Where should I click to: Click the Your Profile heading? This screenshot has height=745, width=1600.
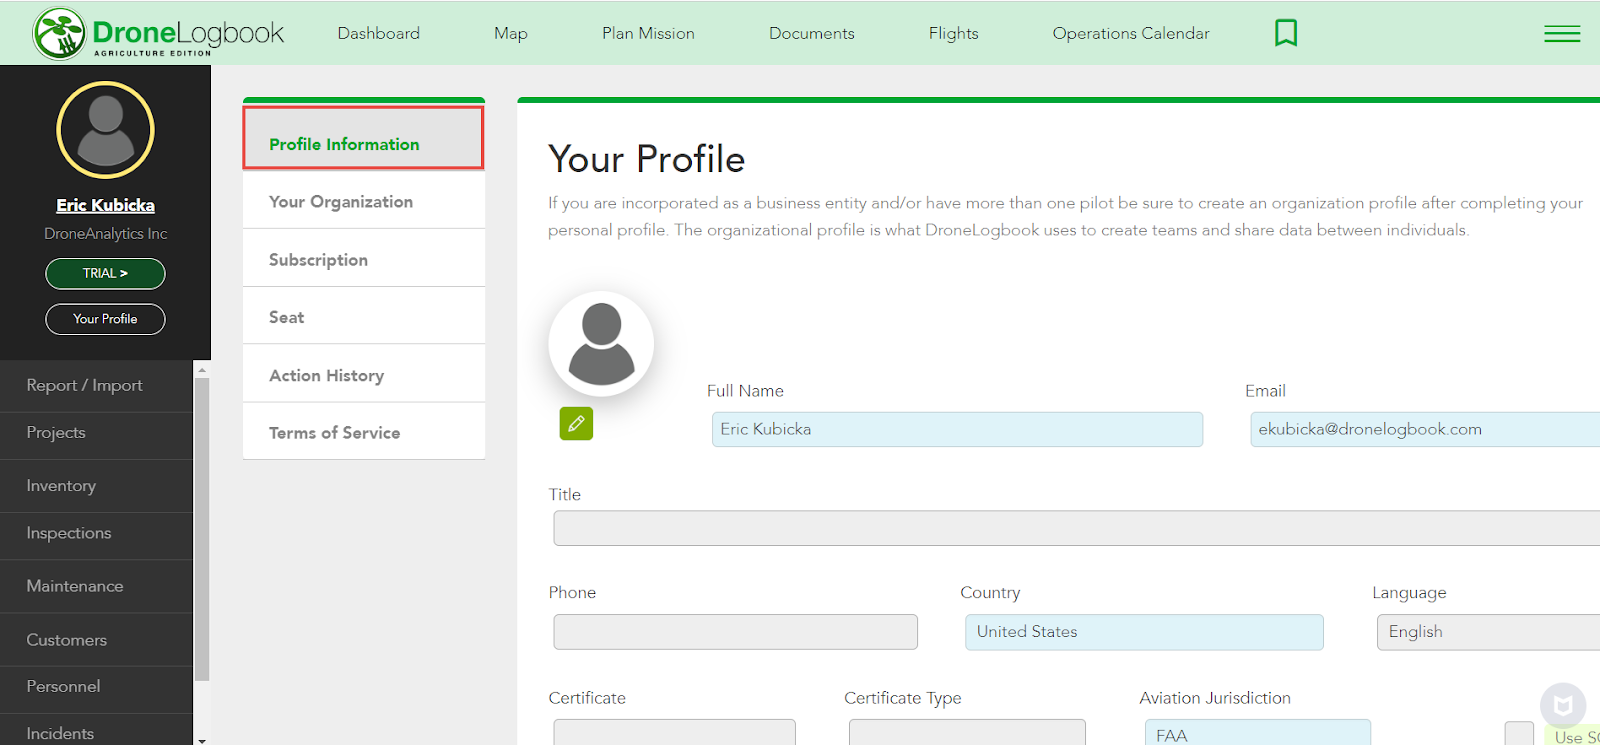tap(646, 159)
